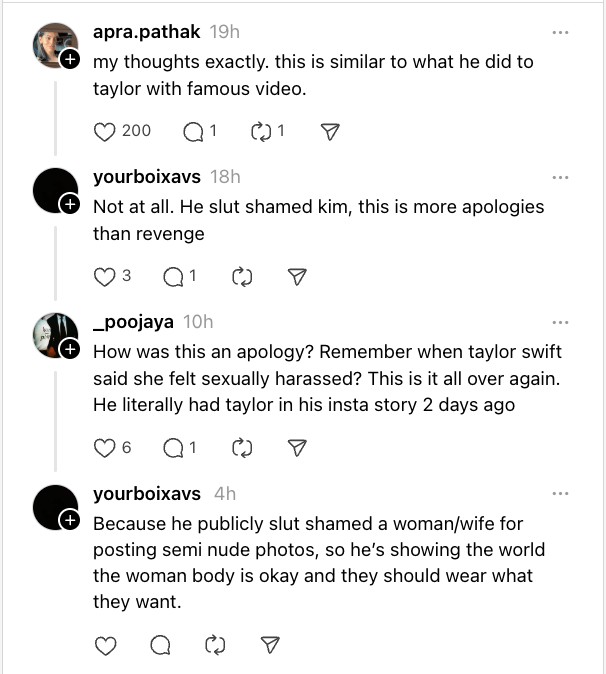Share yourboixavs's 18h comment
Image resolution: width=606 pixels, height=674 pixels.
tap(297, 276)
